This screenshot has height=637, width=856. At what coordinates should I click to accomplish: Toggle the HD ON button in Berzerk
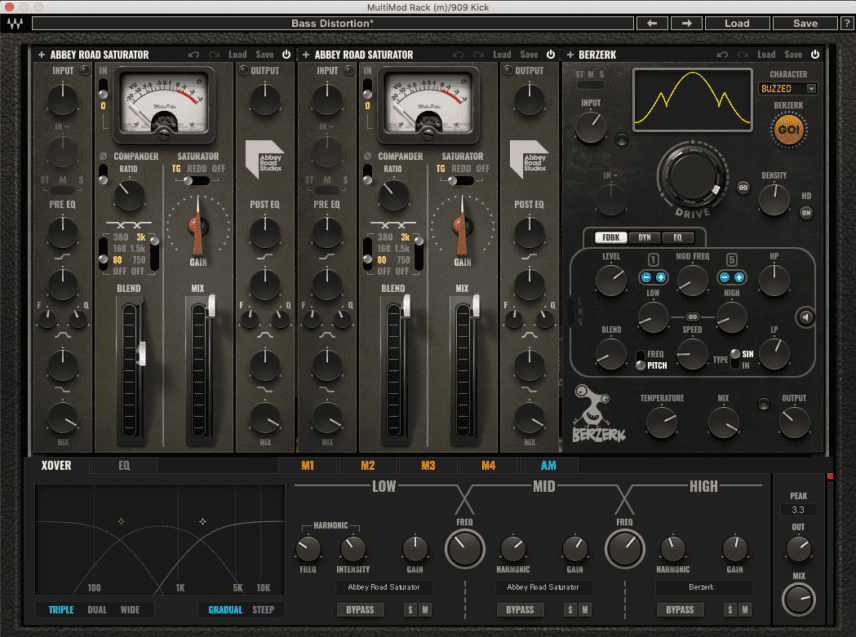click(806, 213)
